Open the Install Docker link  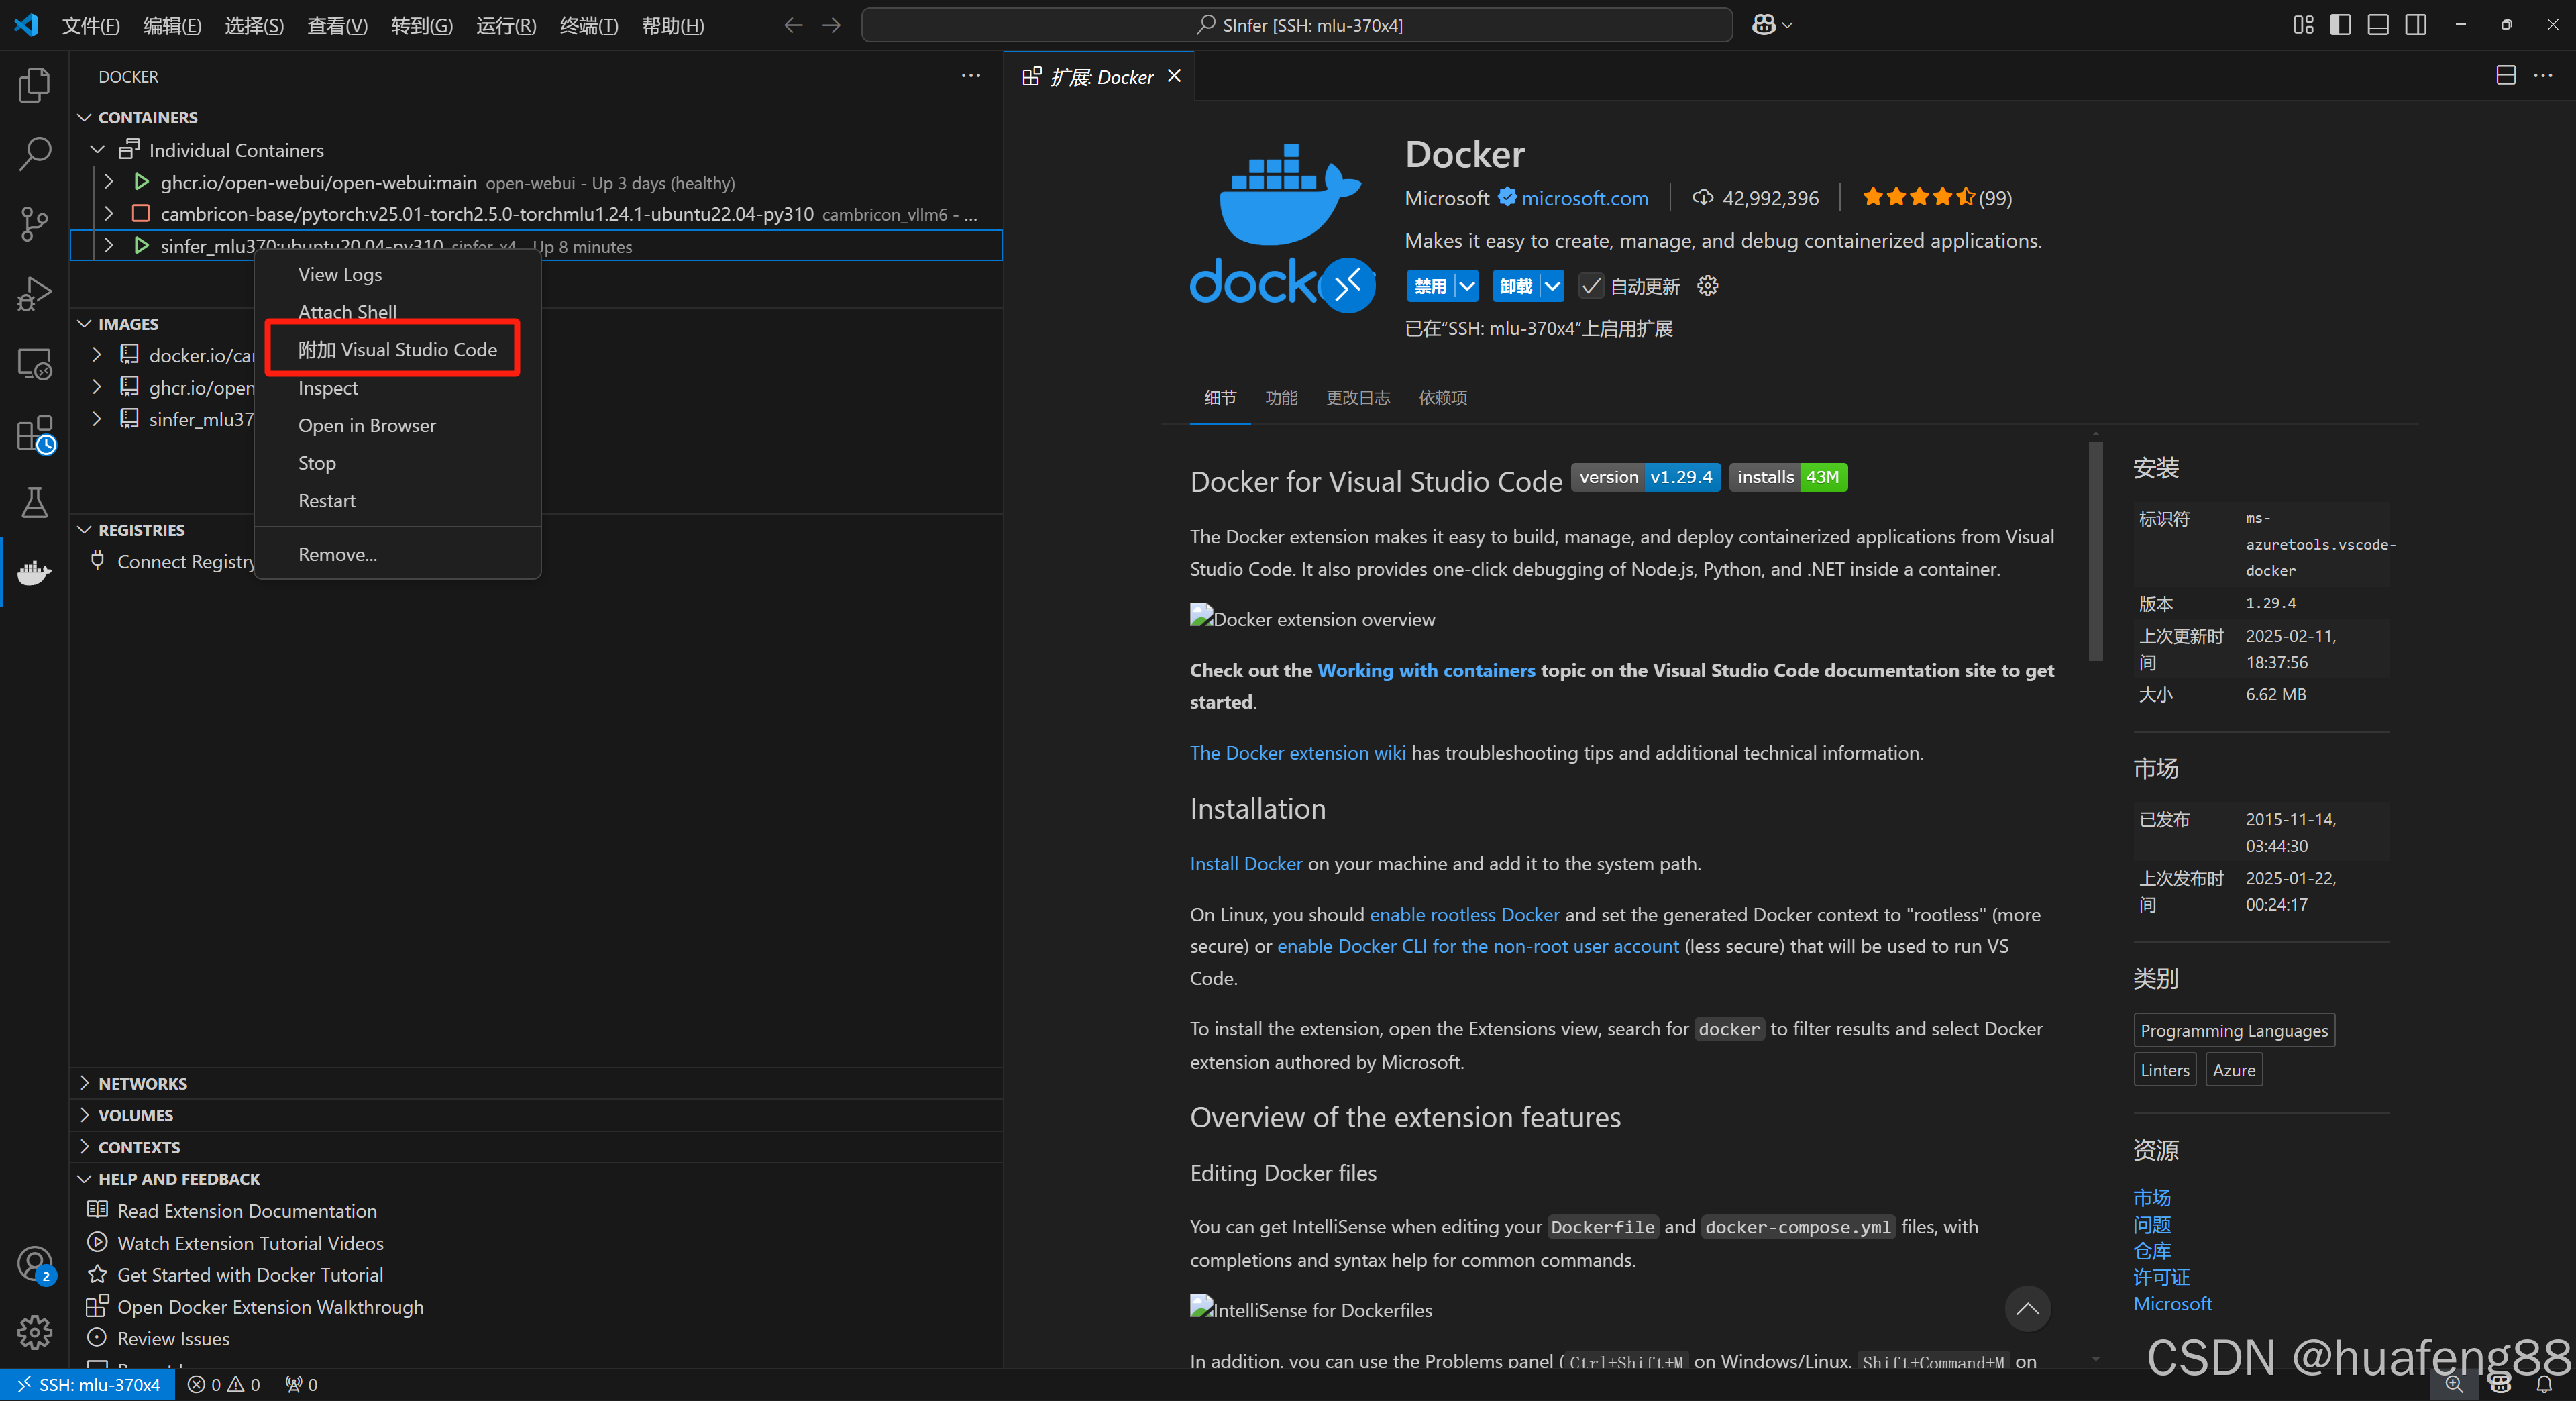click(1246, 864)
